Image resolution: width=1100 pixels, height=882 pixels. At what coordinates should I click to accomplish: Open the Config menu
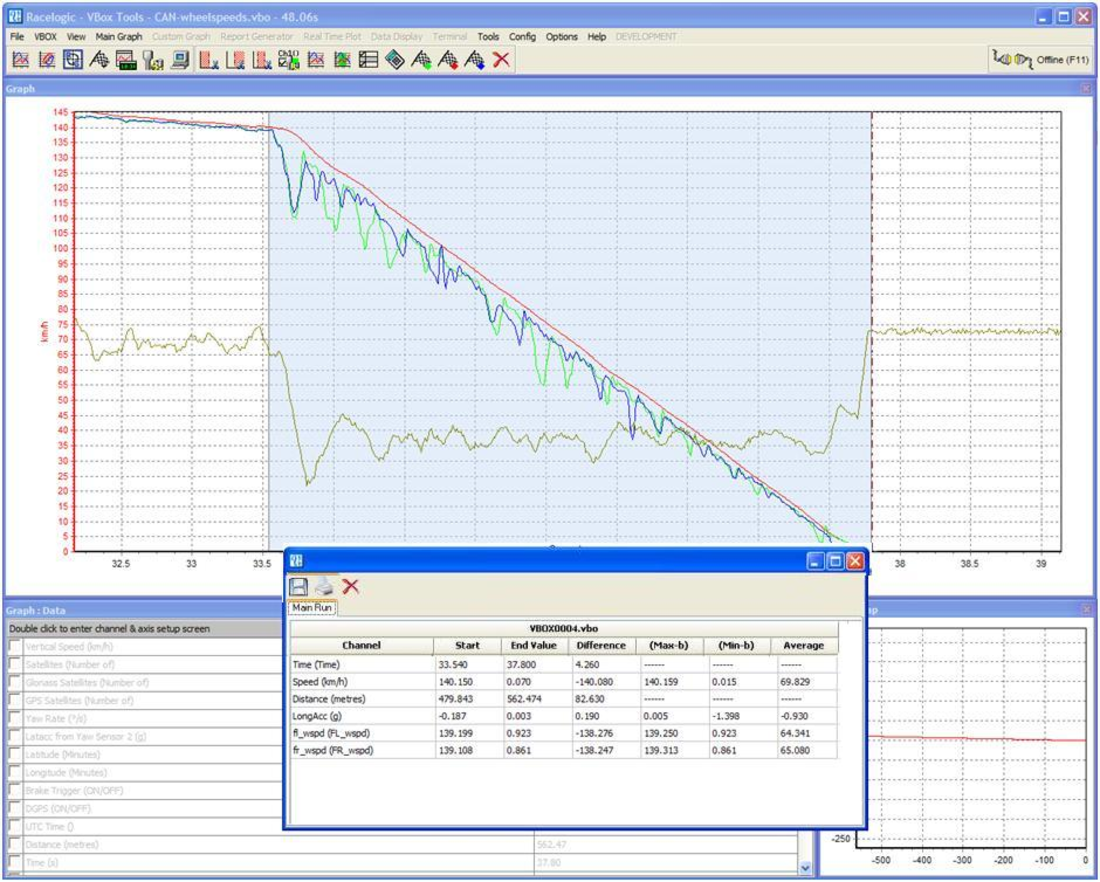(x=522, y=36)
